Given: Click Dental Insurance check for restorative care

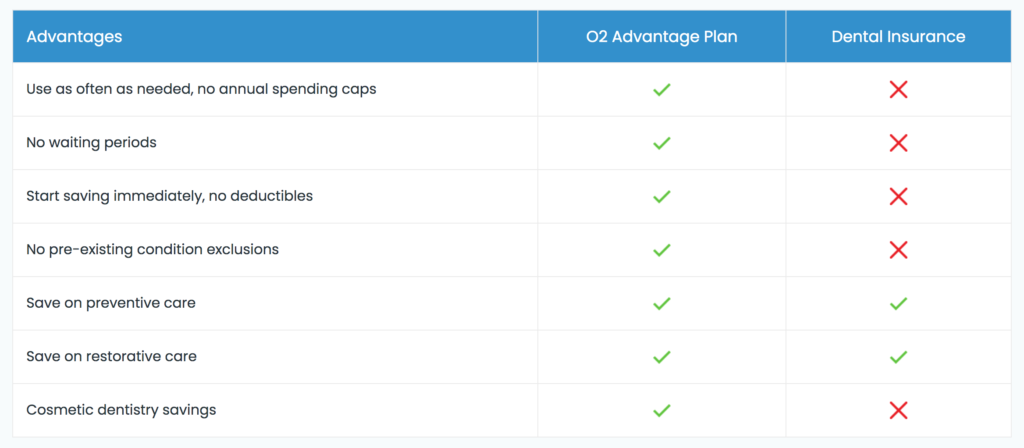Looking at the screenshot, I should 899,357.
